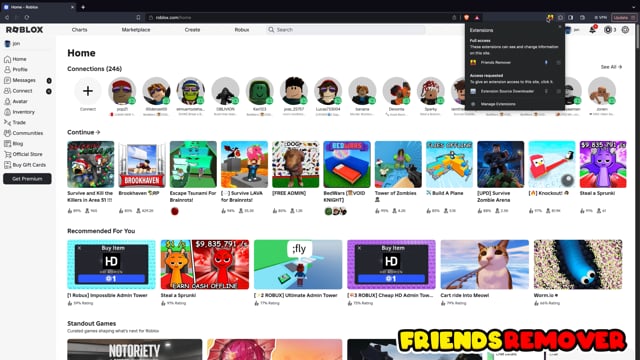Open a new browser tab

[x=83, y=7]
